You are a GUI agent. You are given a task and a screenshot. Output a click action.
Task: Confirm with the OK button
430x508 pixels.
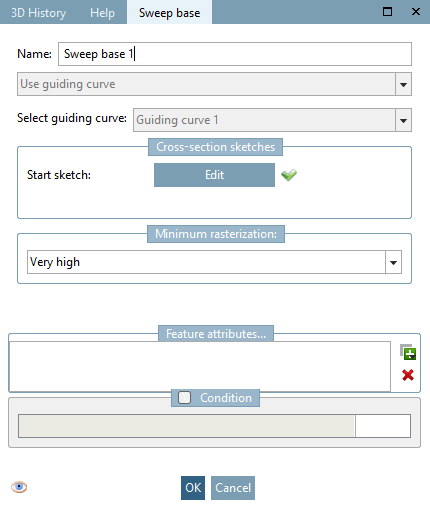(193, 488)
